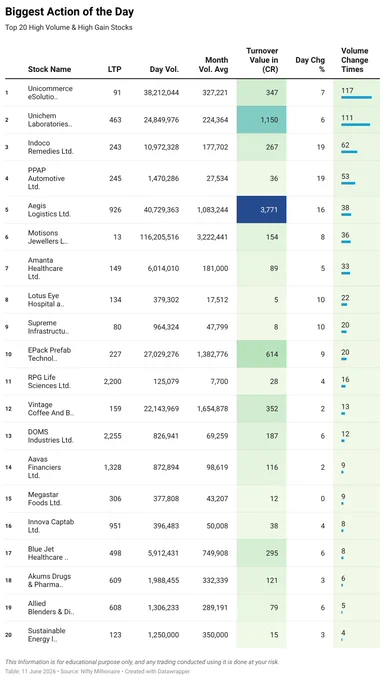Click the Motisons Jewellers stock name
The width and height of the screenshot is (385, 680).
[48, 237]
